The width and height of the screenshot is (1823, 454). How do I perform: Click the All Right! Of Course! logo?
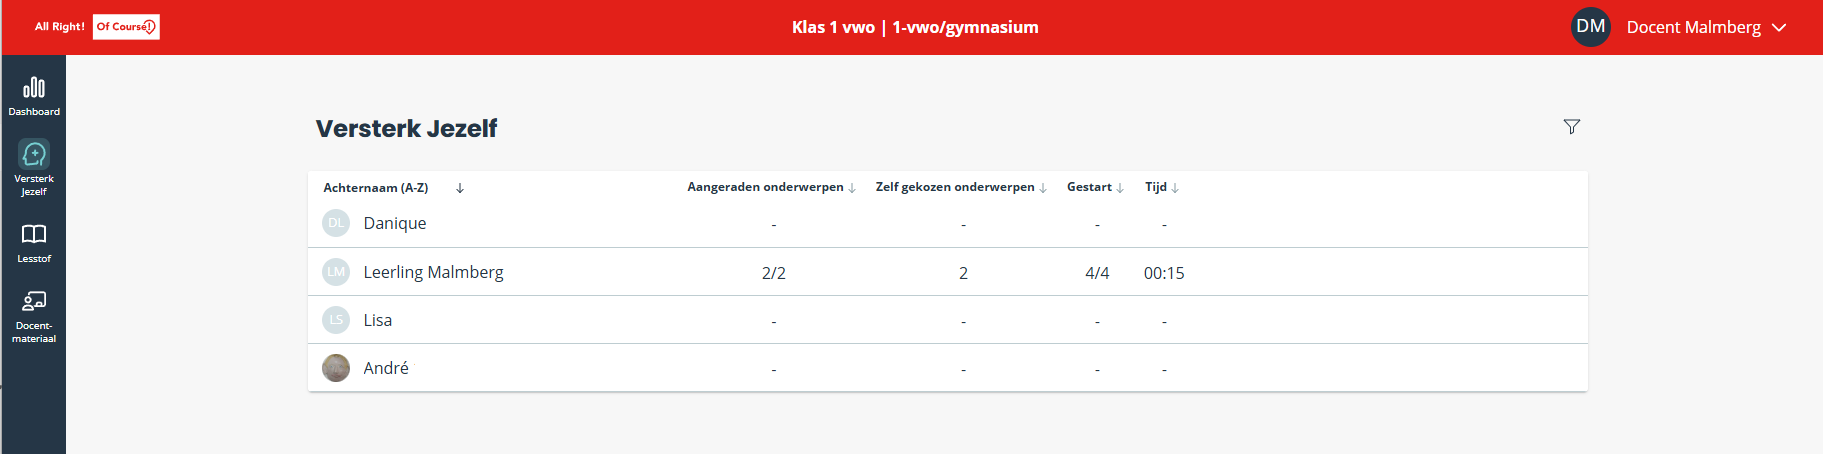97,27
